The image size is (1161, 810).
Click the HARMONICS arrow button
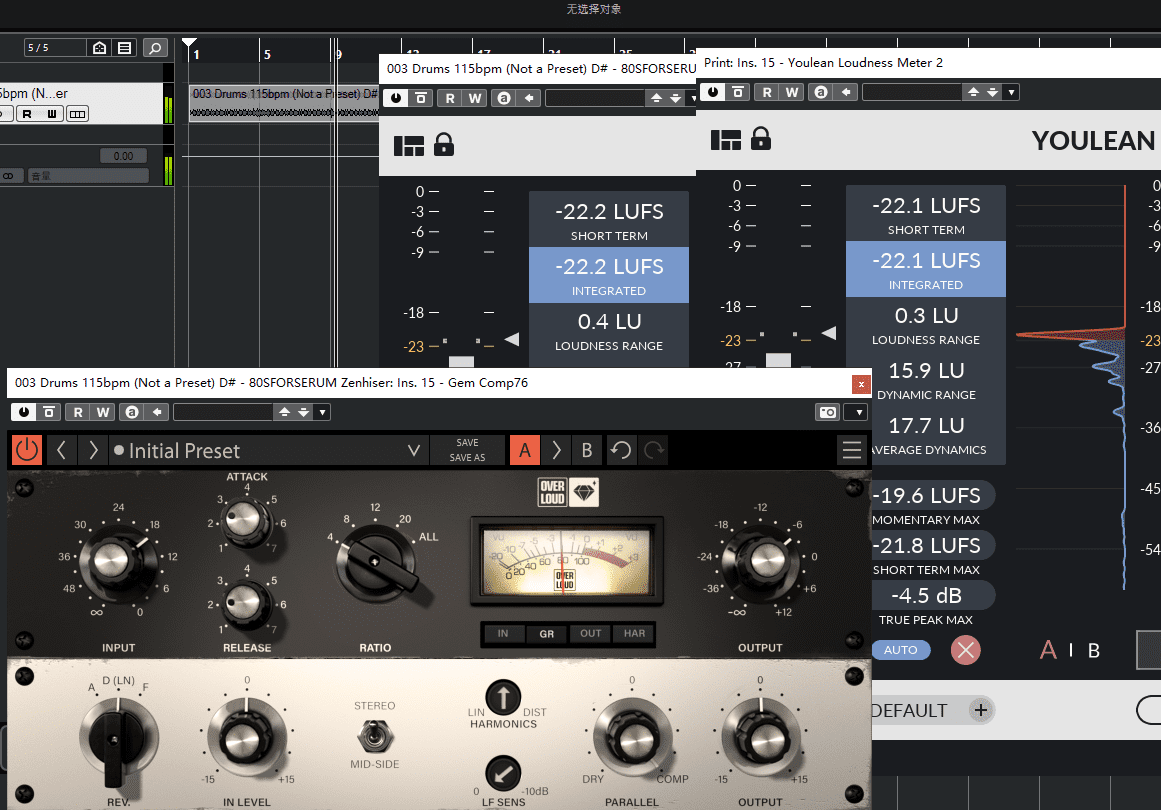503,697
